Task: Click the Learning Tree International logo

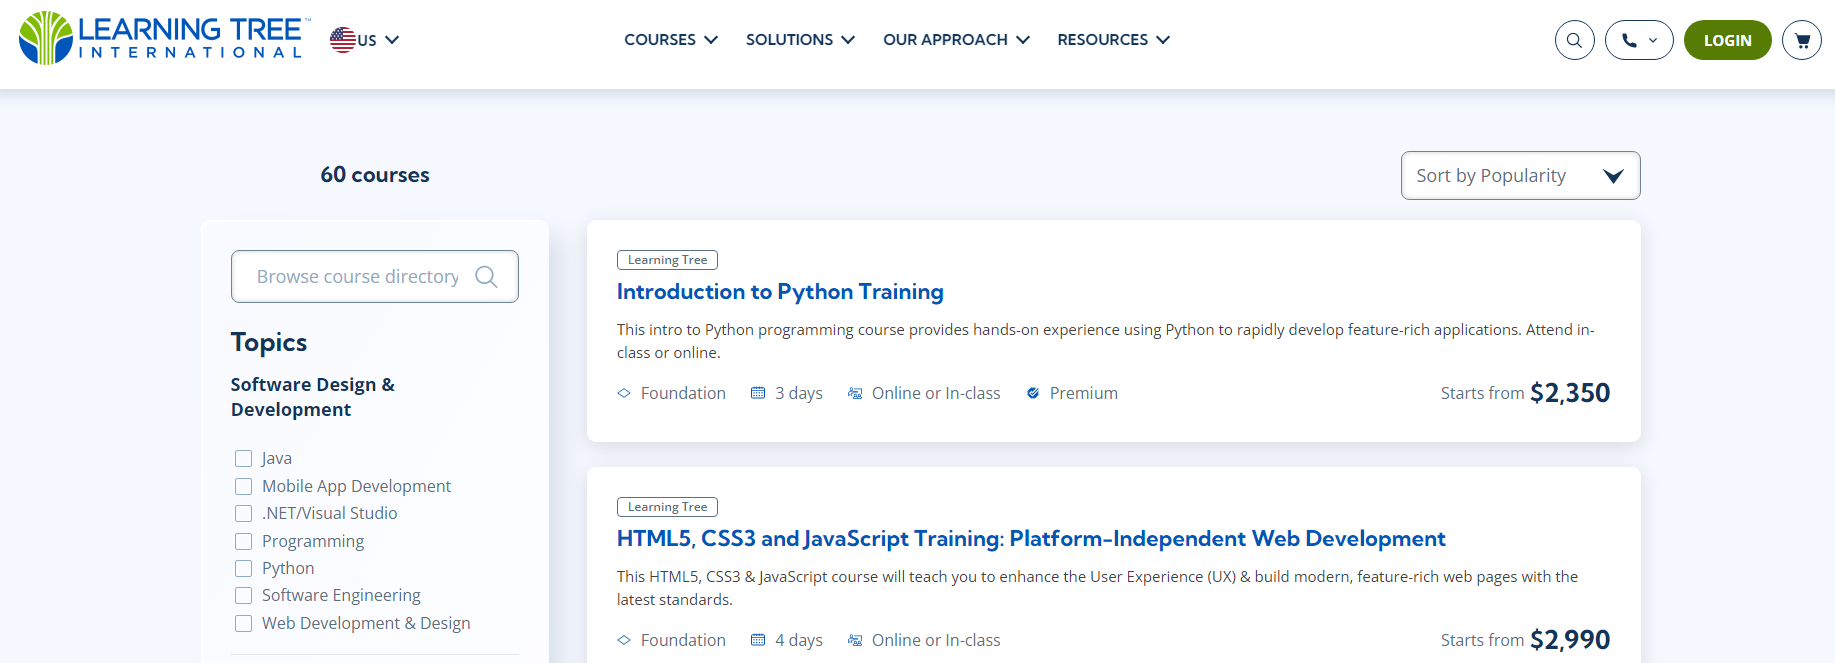Action: 163,39
